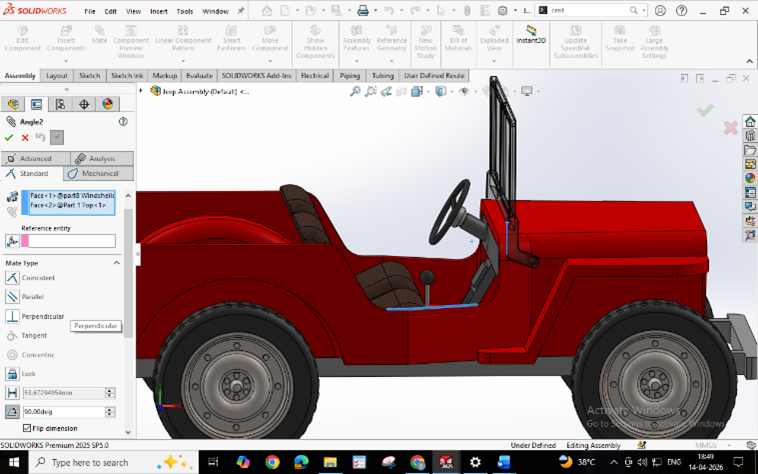Expand the Jeep Assembly flyout tree arrow
The width and height of the screenshot is (758, 474).
pyautogui.click(x=141, y=90)
